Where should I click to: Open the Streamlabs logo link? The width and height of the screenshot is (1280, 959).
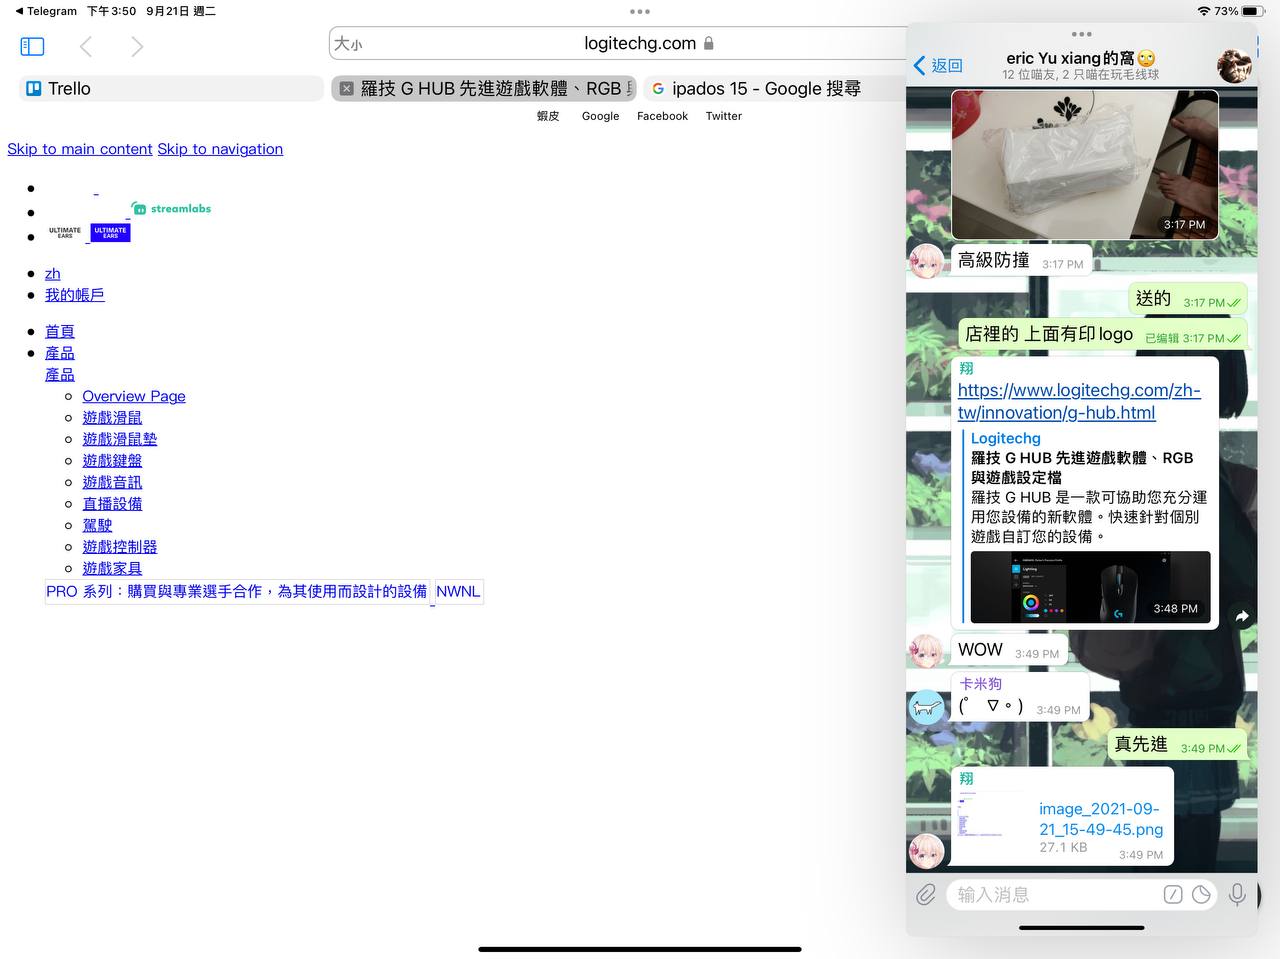[171, 209]
